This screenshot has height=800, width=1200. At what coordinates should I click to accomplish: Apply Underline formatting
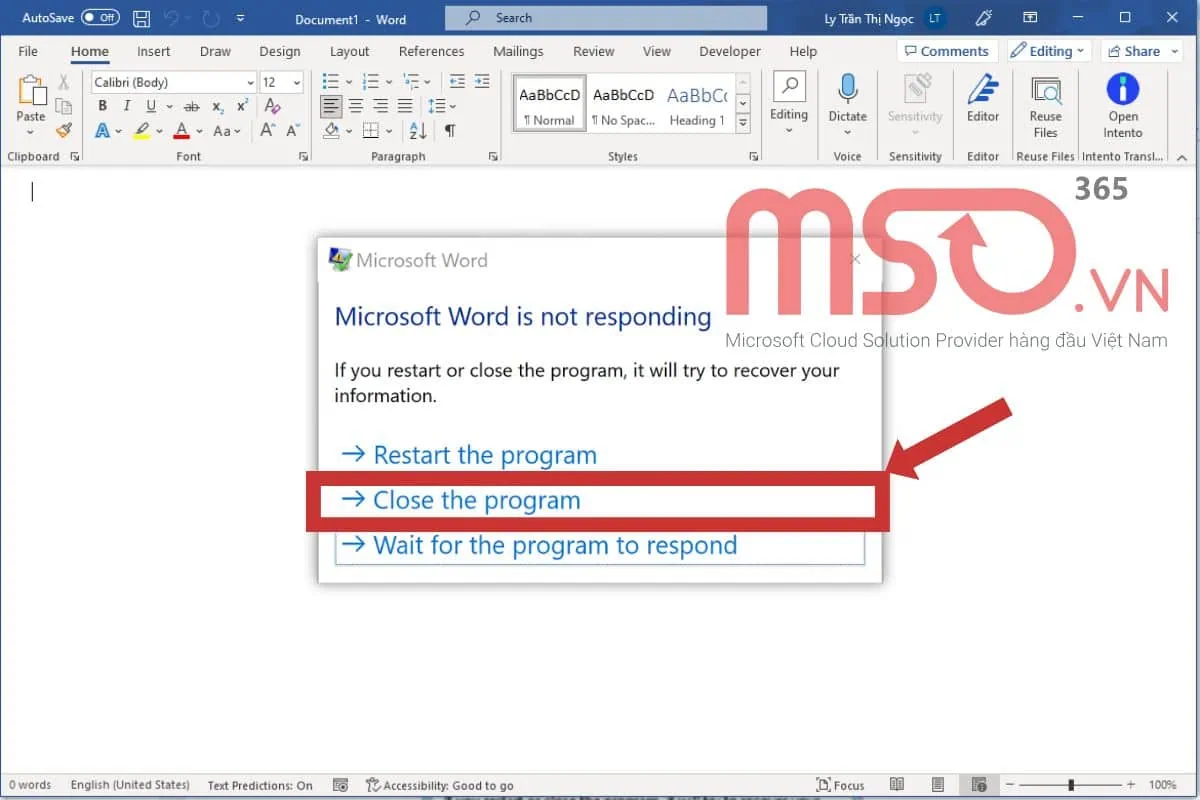coord(151,106)
